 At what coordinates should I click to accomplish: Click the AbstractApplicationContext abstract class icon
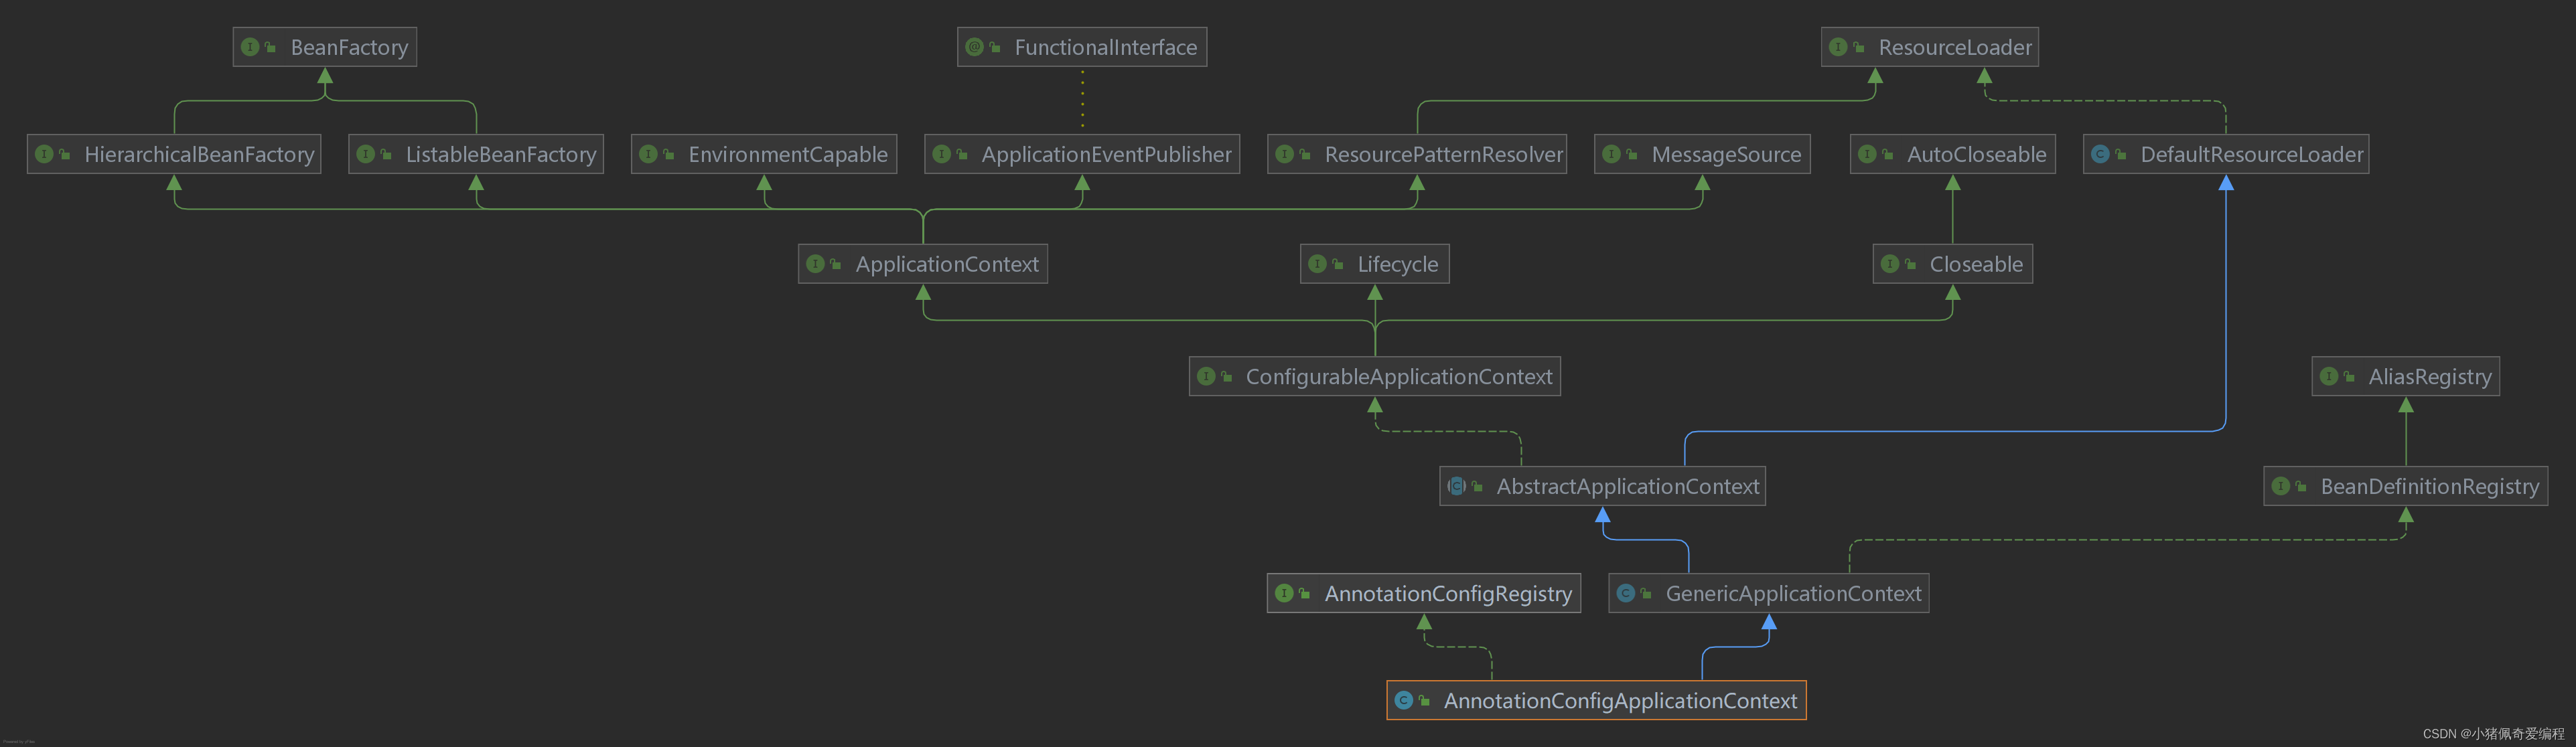(1457, 486)
